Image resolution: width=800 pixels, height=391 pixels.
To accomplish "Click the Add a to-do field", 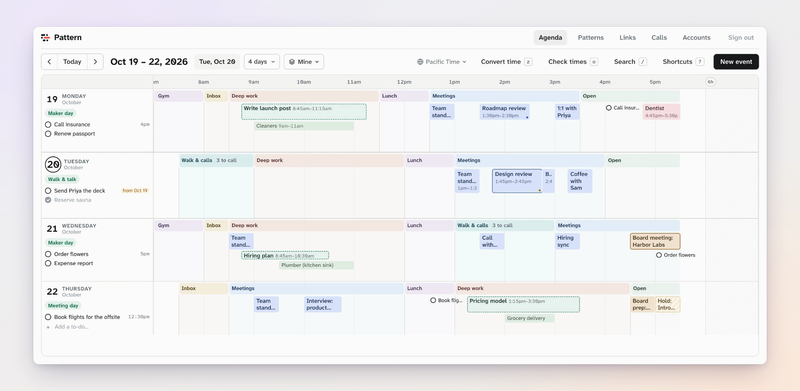I will [x=71, y=327].
